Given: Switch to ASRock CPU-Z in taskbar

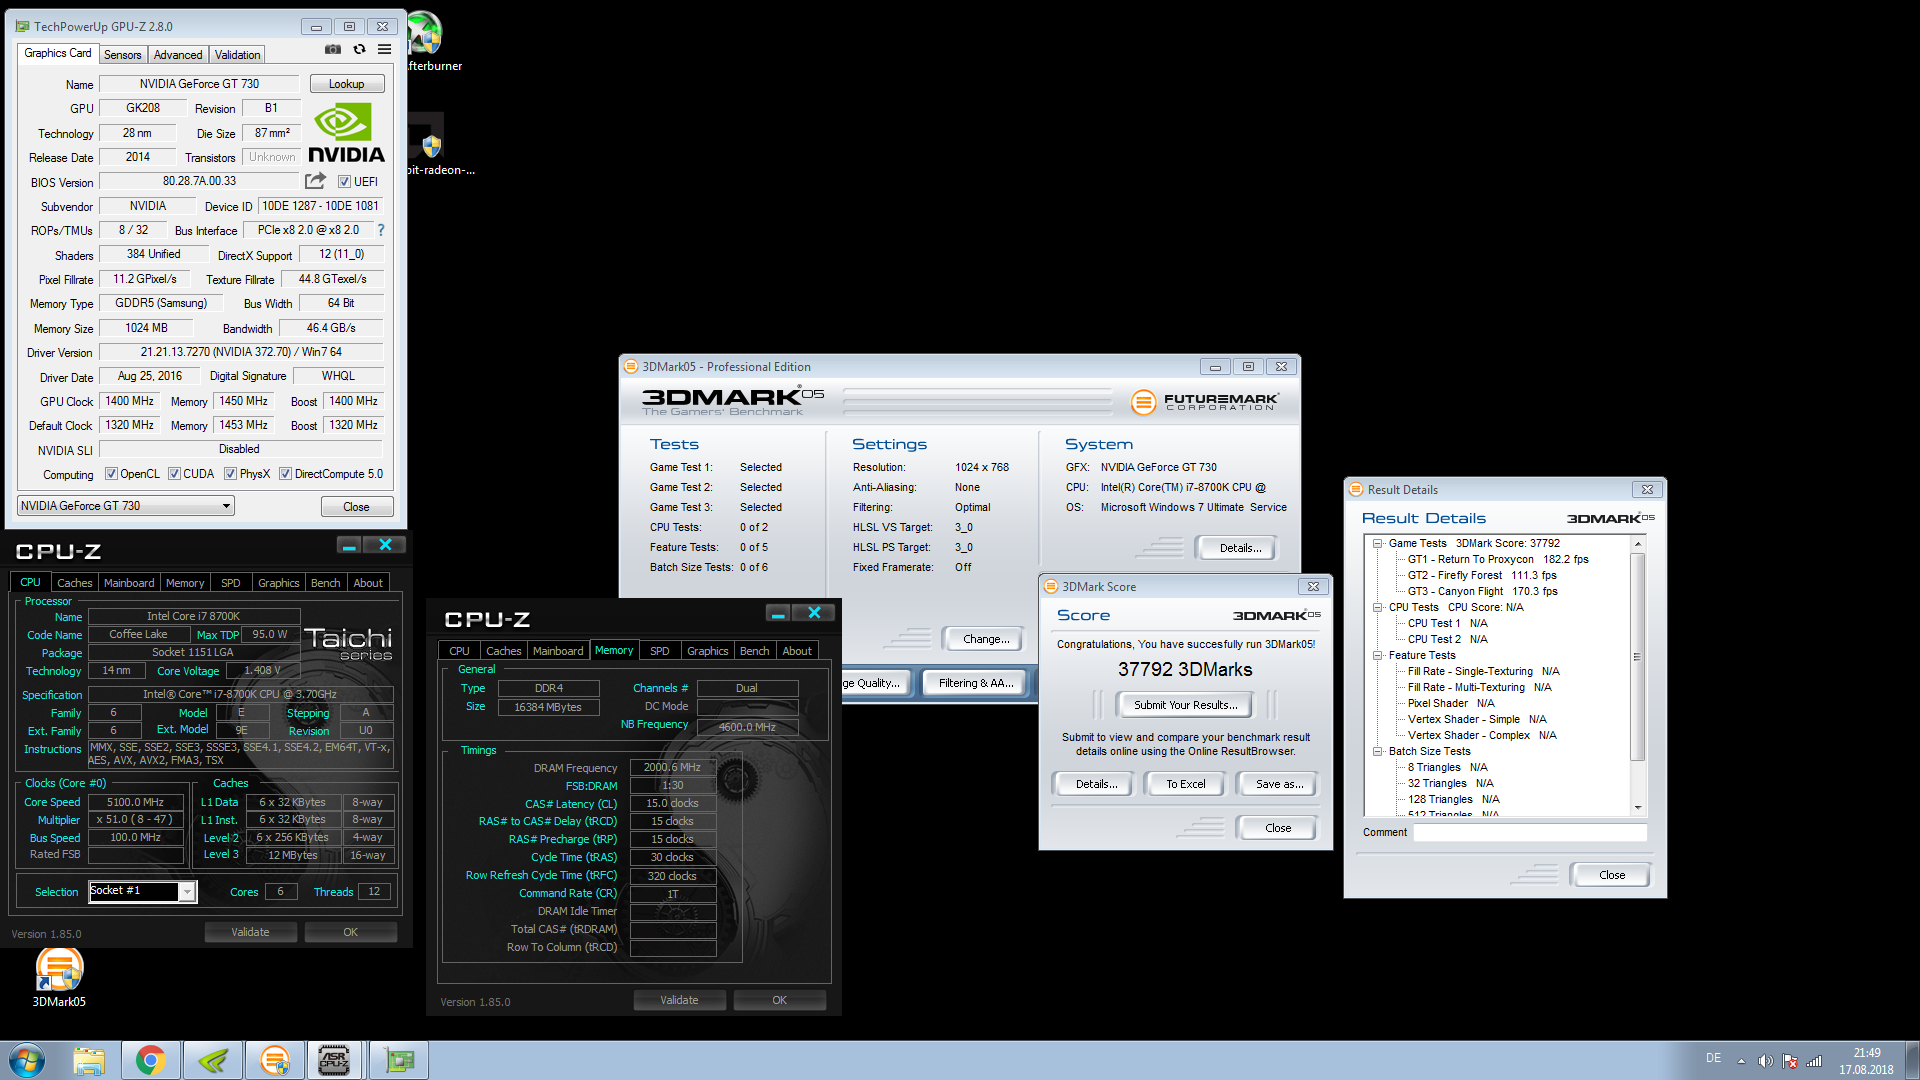Looking at the screenshot, I should 335,1060.
